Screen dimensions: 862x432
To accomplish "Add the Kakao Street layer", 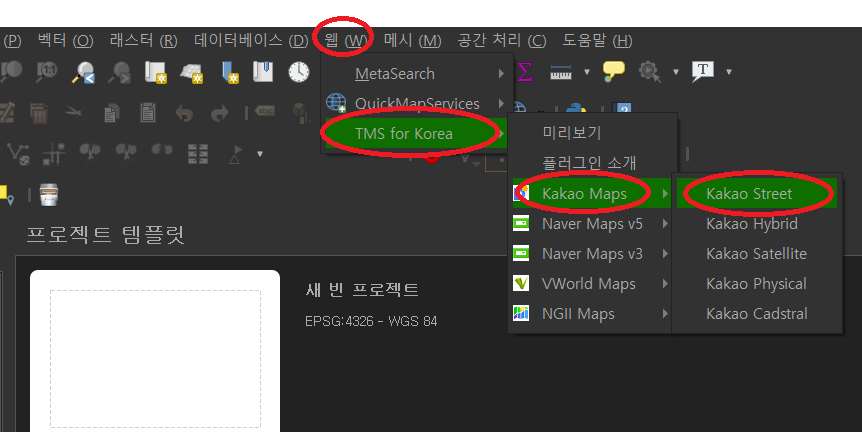I will coord(757,193).
